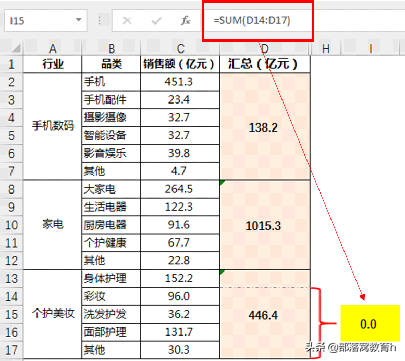Select column I header
The width and height of the screenshot is (405, 361).
pos(371,49)
